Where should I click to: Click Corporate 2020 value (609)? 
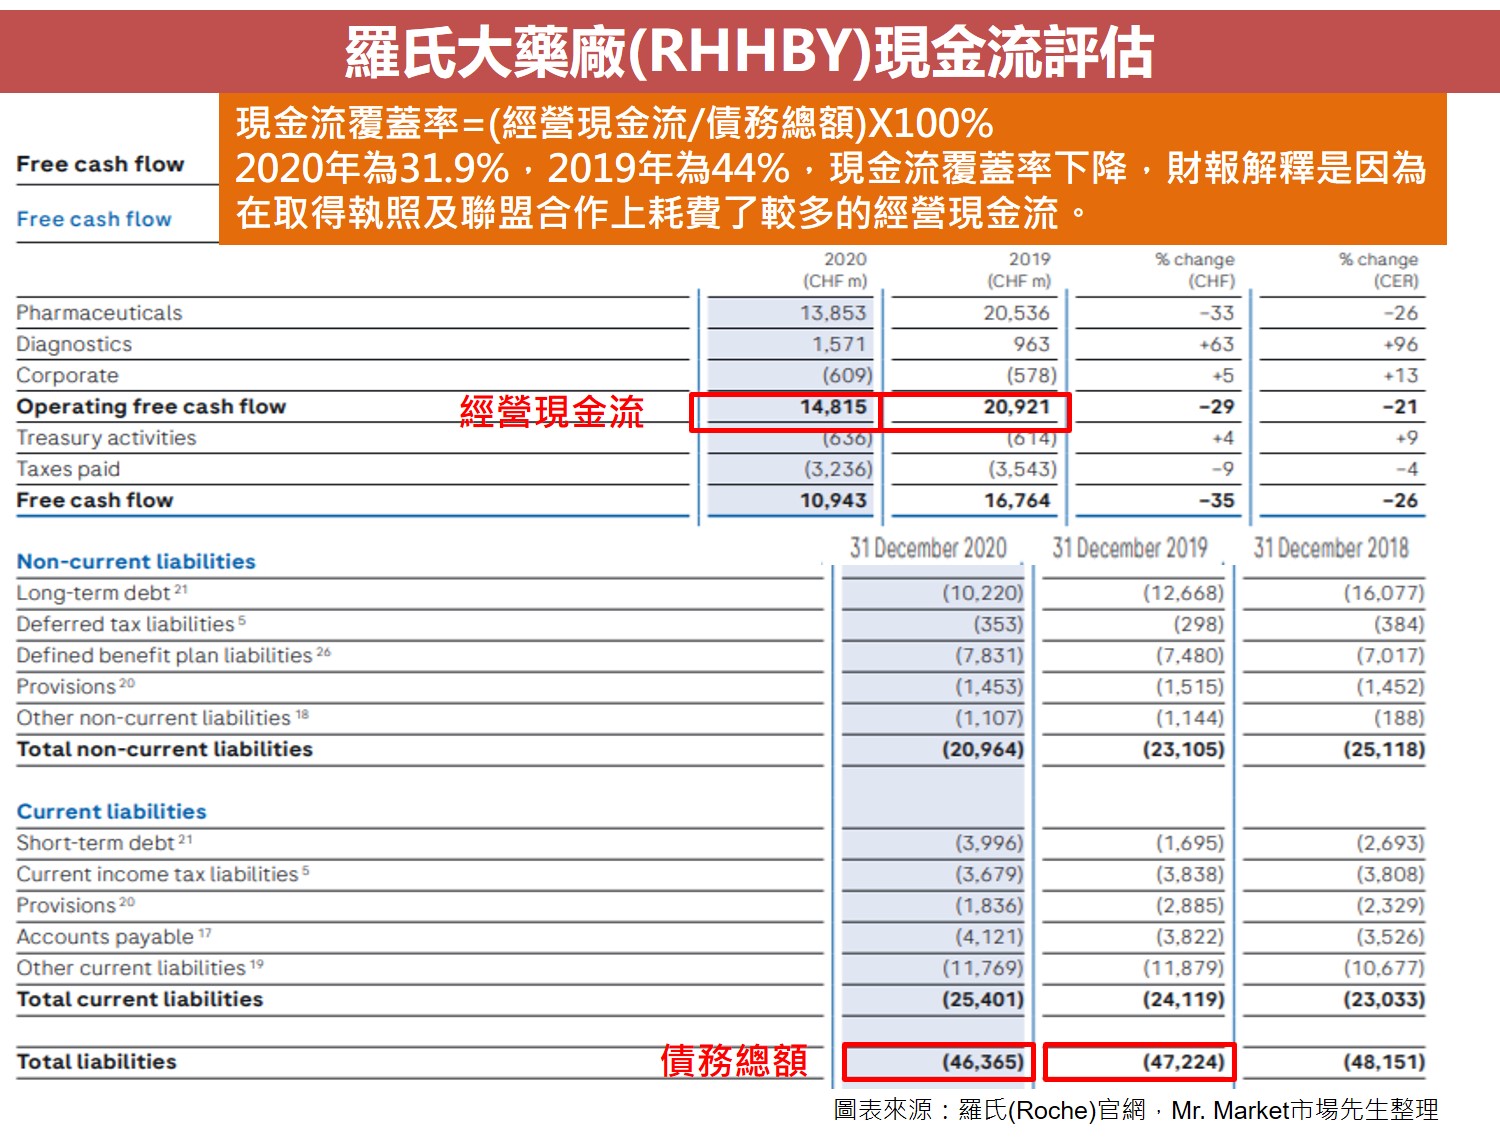848,375
